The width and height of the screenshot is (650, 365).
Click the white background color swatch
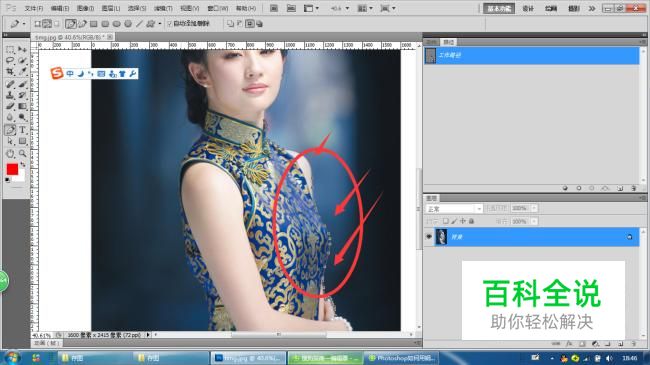coord(20,178)
